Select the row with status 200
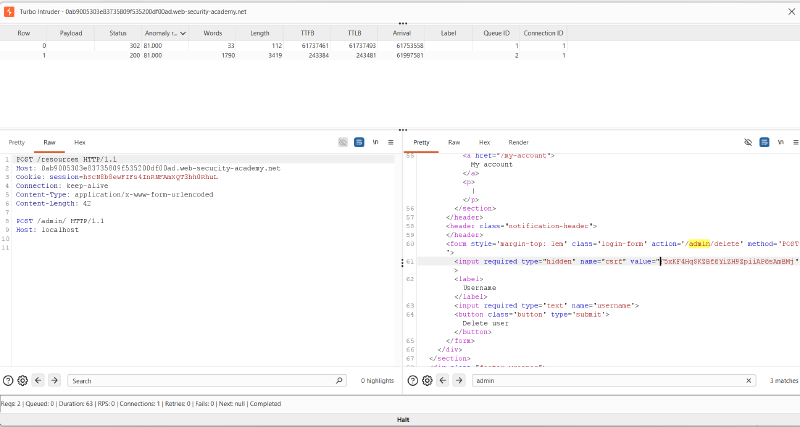The image size is (800, 427). [x=283, y=55]
